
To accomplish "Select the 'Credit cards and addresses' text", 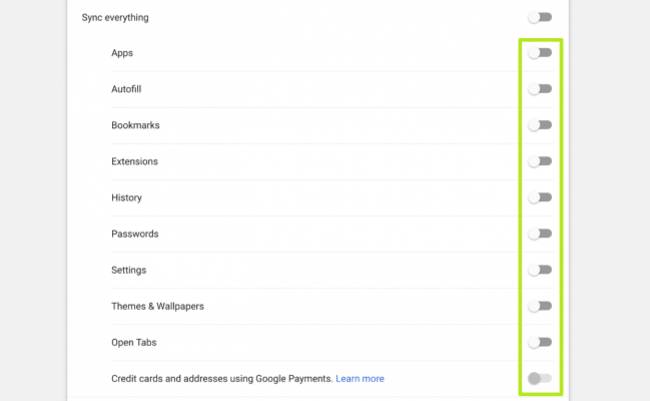I will [220, 378].
